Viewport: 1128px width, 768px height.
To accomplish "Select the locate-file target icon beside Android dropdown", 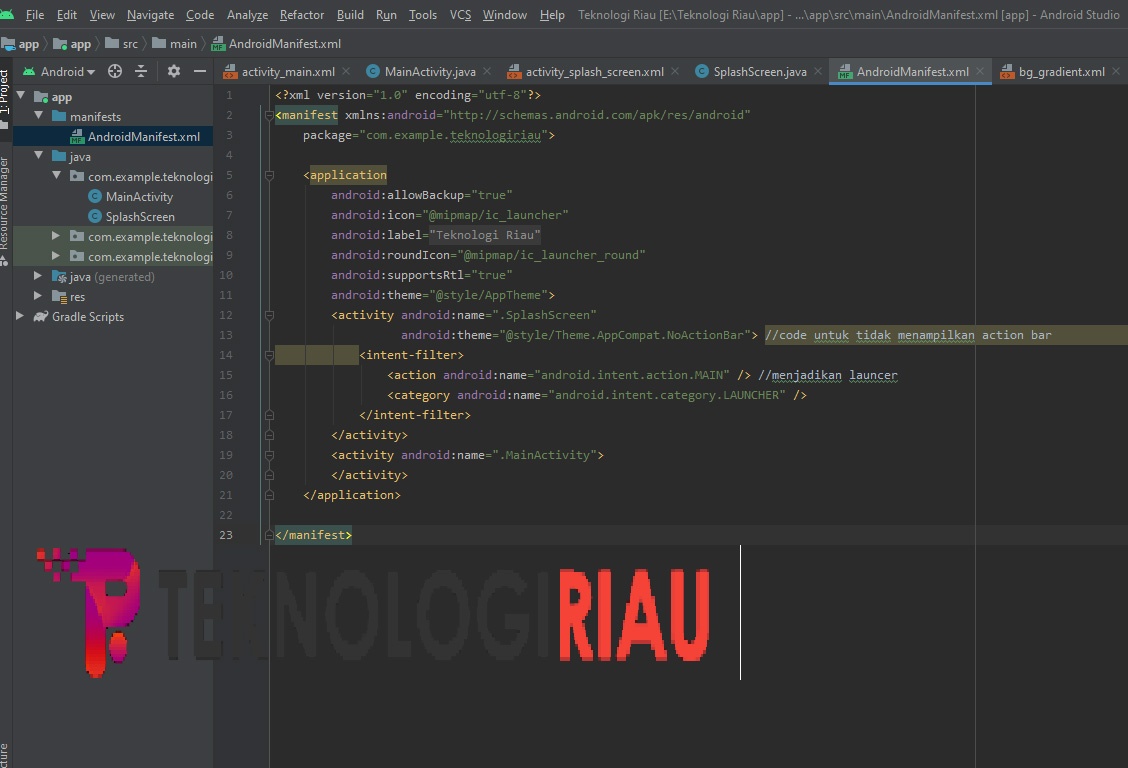I will (114, 71).
